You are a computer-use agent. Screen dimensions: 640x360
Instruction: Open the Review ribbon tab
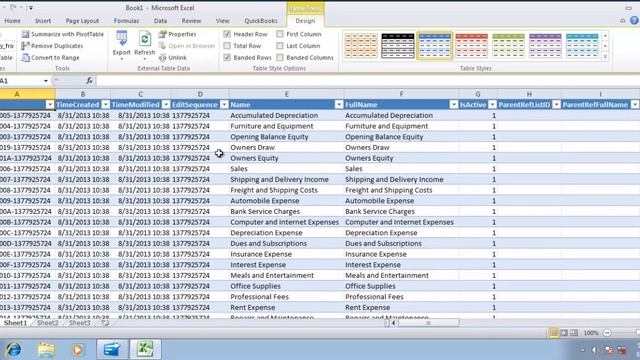(191, 21)
